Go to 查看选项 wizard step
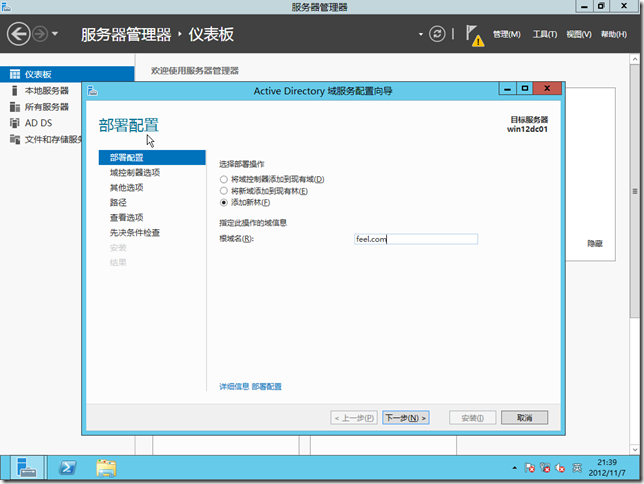The height and width of the screenshot is (484, 644). pos(126,218)
